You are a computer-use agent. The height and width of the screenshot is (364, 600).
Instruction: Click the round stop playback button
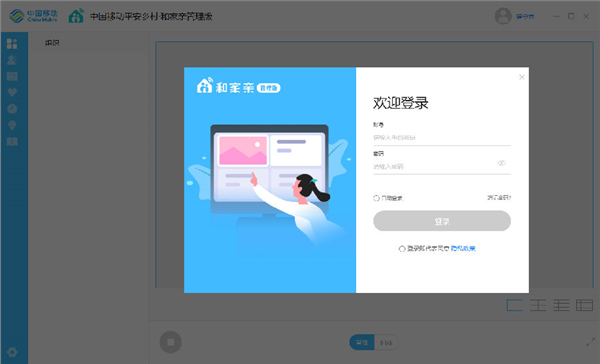171,342
